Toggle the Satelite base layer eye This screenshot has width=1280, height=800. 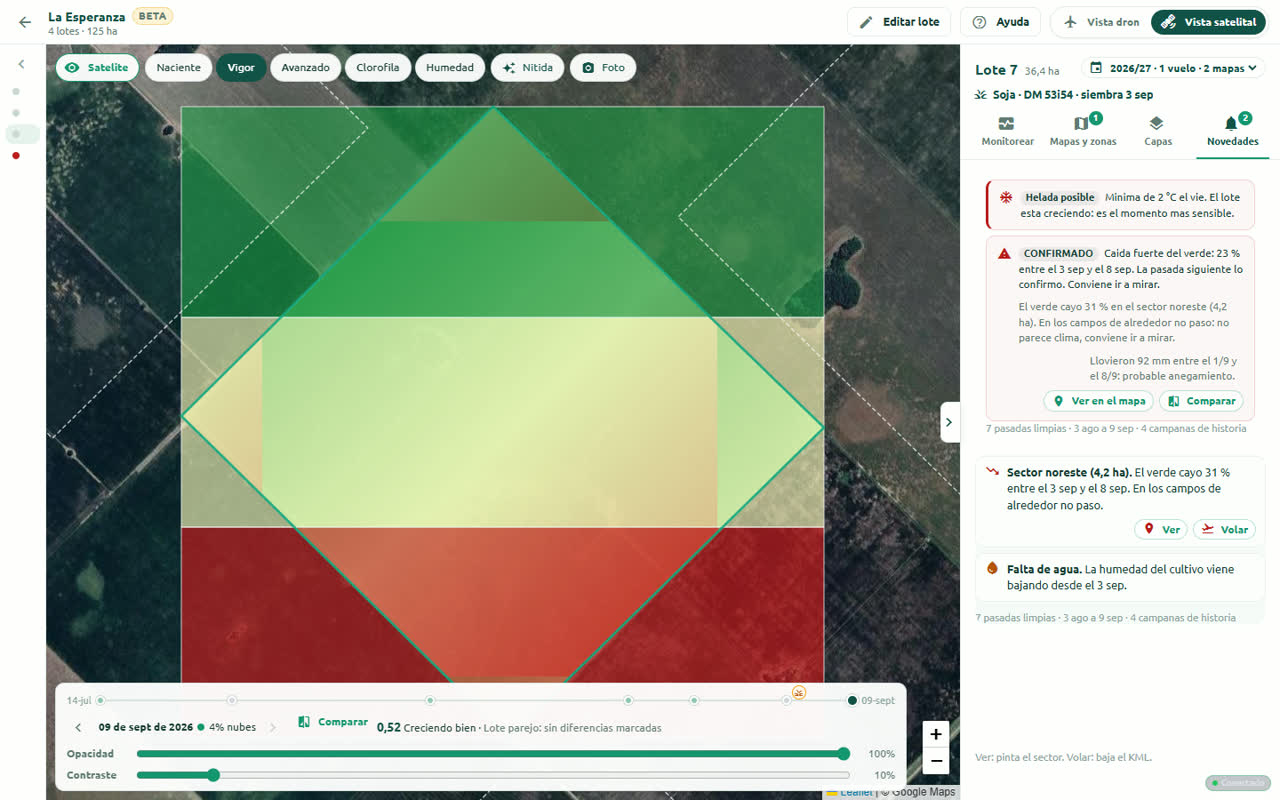pos(97,67)
